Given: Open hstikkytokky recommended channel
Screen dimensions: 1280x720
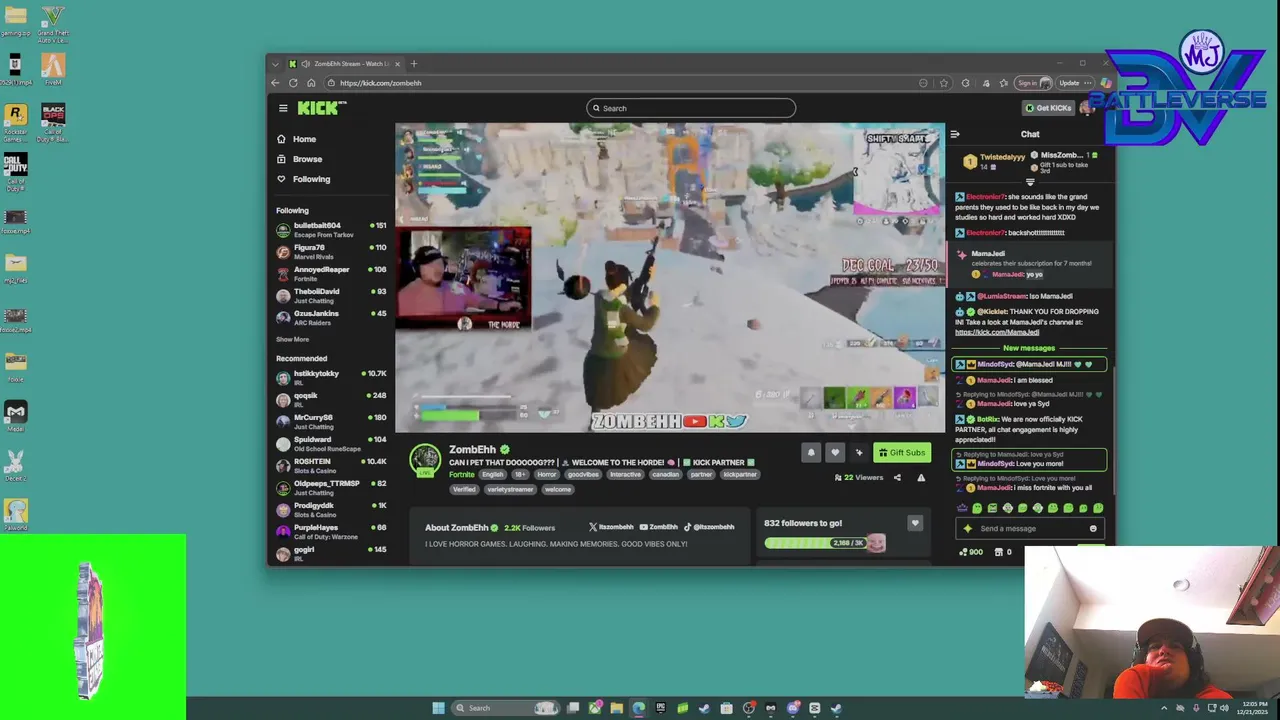Looking at the screenshot, I should [x=331, y=378].
